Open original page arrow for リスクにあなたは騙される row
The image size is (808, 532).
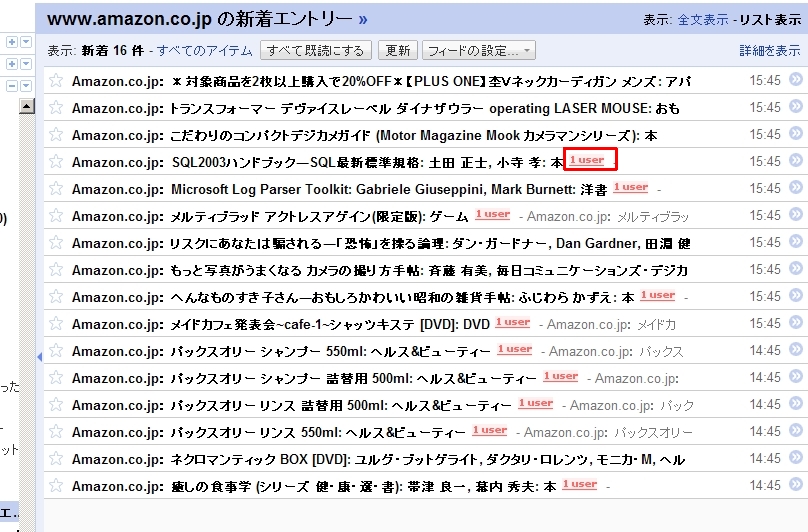796,241
